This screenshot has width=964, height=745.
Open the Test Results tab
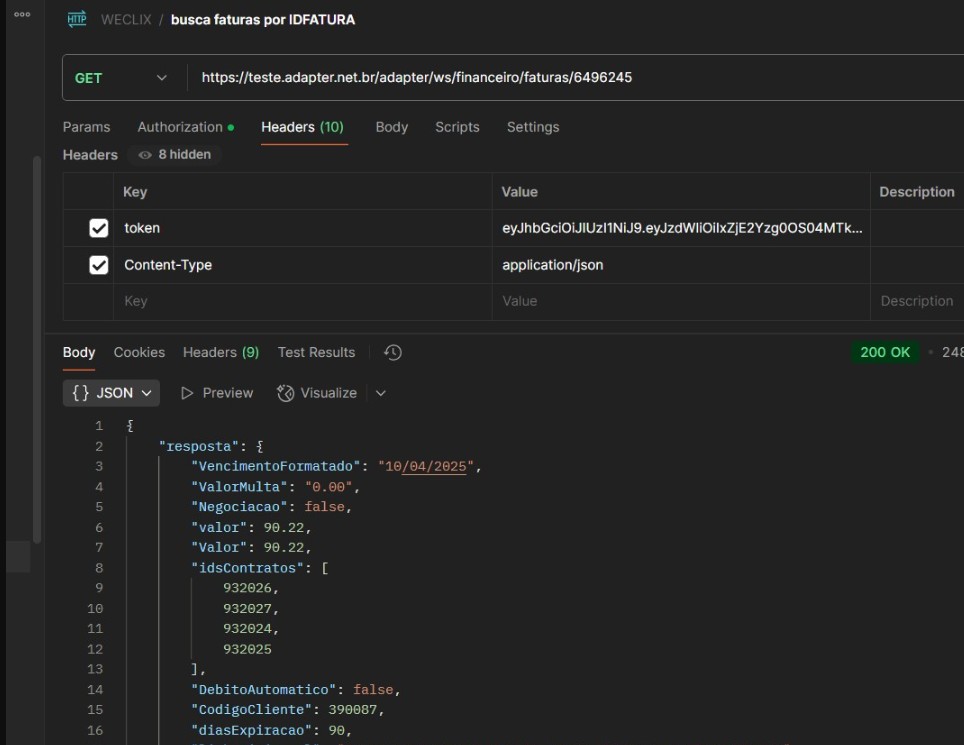pos(316,352)
